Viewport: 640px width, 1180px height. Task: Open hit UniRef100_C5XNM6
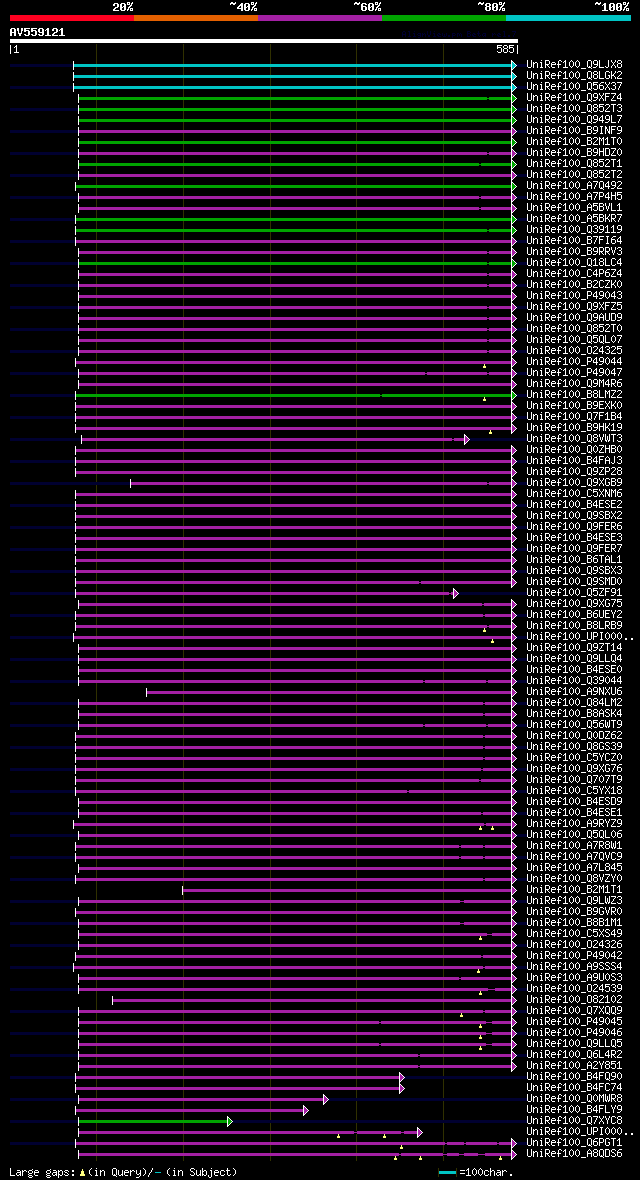pos(574,494)
